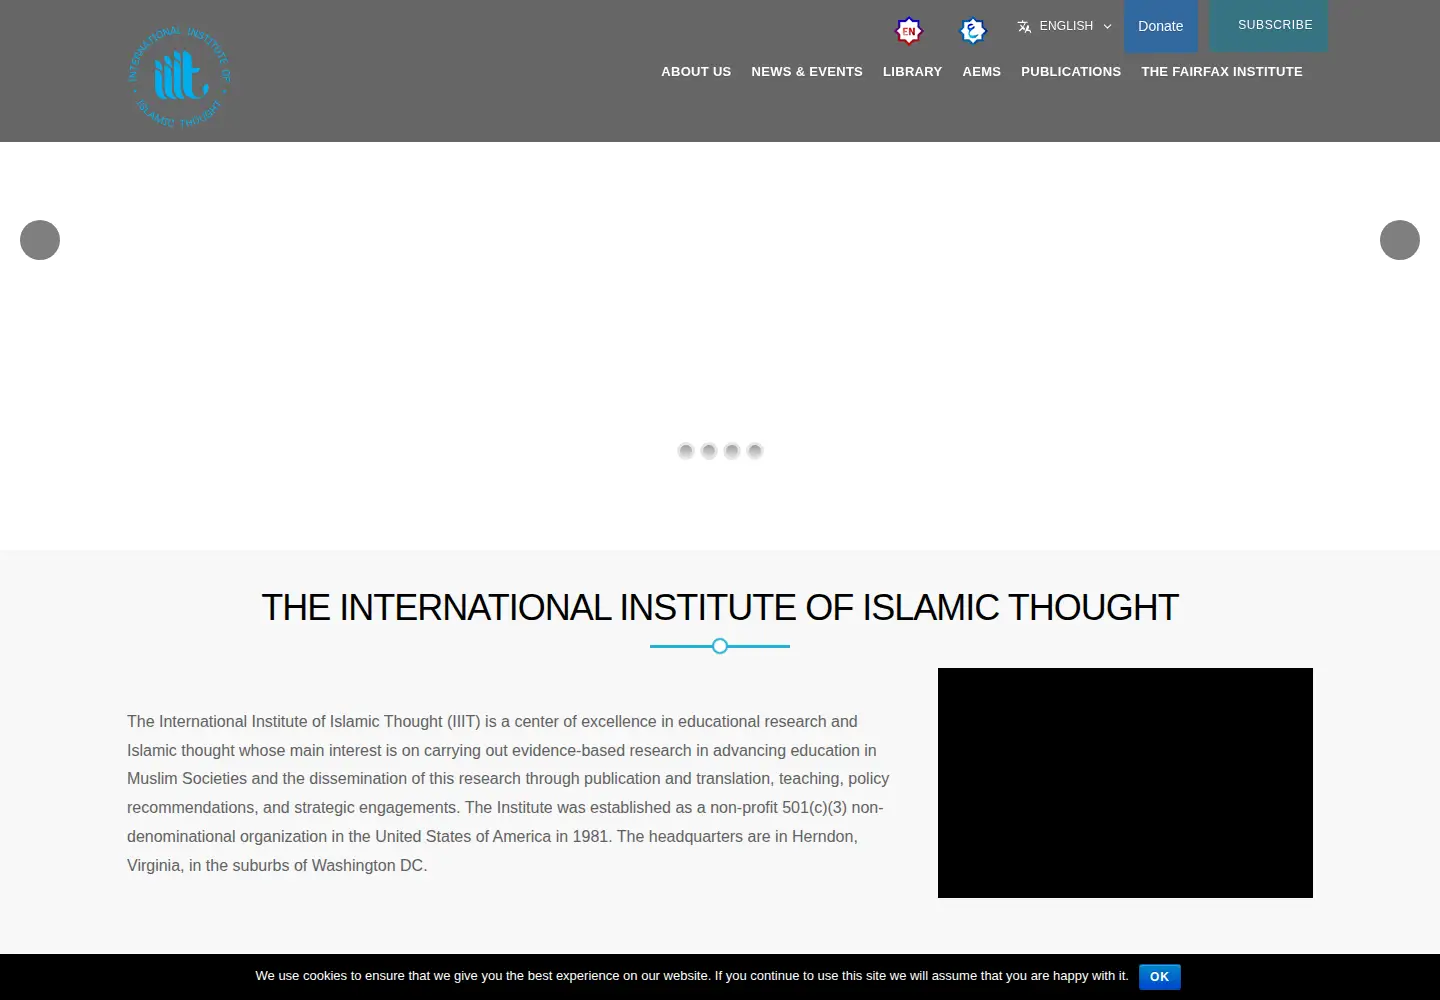The width and height of the screenshot is (1440, 1000).
Task: Go to next slide with the right round arrow
Action: point(1400,240)
